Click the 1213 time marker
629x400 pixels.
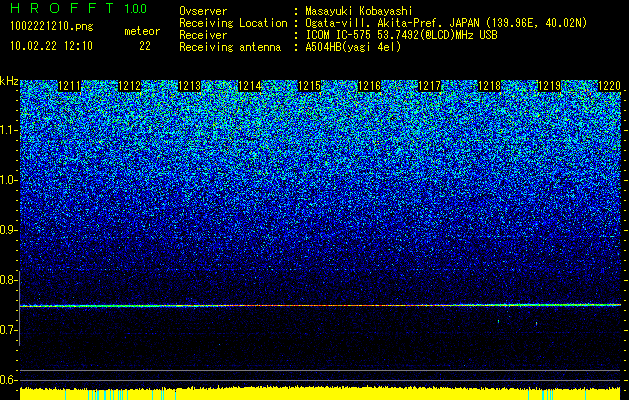coord(189,86)
